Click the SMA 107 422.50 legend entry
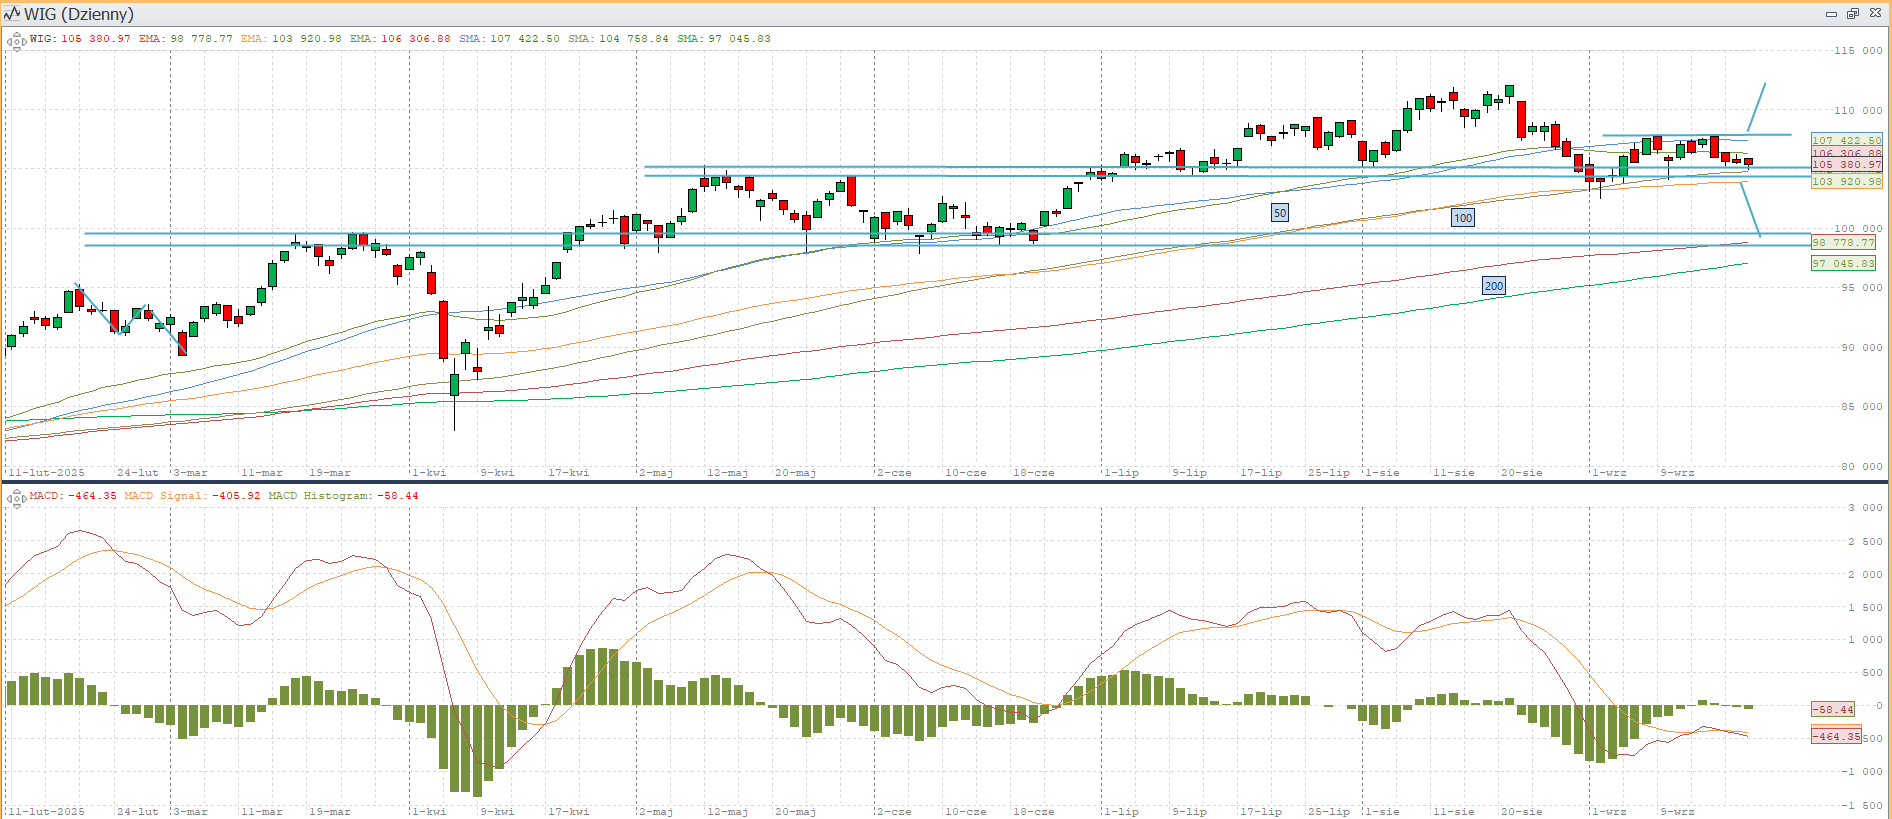1892x819 pixels. pos(509,39)
